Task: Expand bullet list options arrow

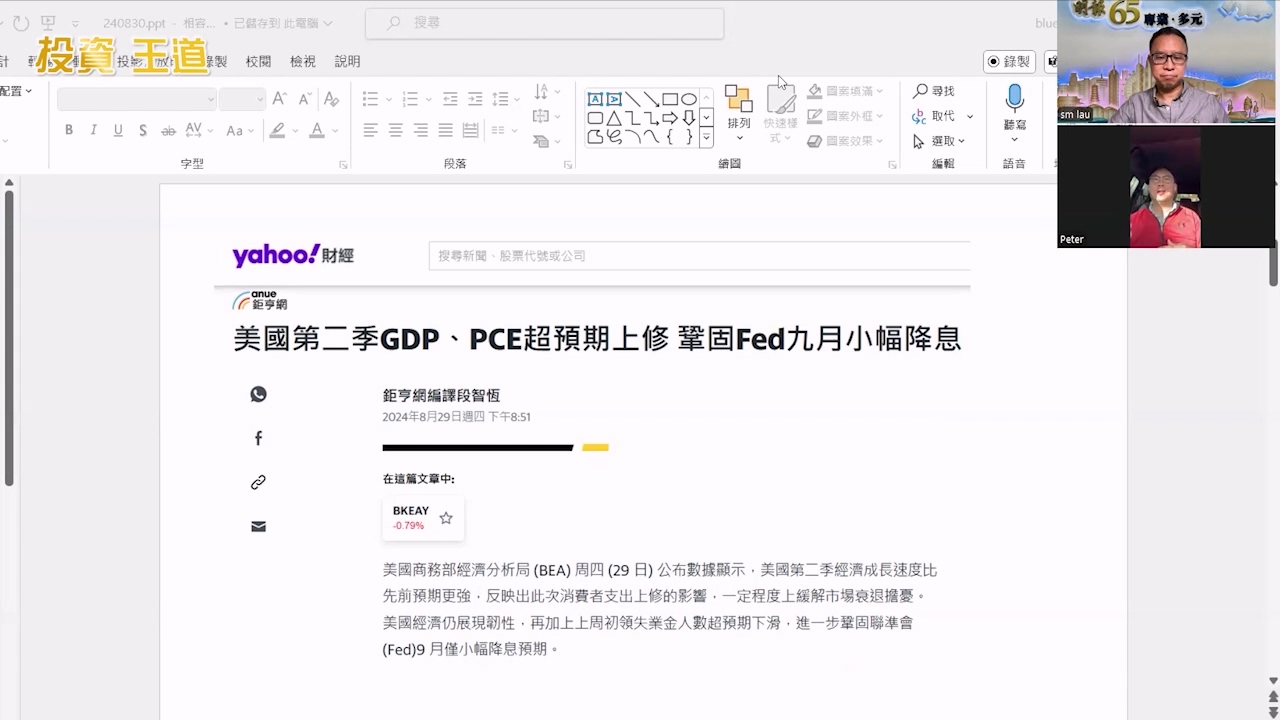Action: 388,99
